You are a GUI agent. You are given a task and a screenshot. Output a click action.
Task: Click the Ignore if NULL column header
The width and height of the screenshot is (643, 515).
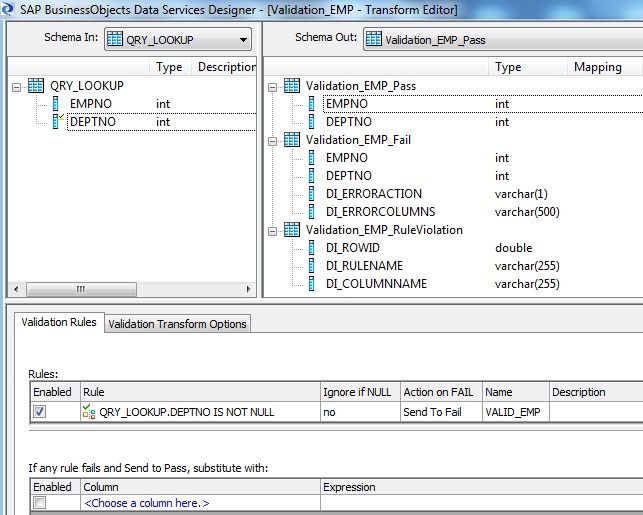tap(360, 392)
